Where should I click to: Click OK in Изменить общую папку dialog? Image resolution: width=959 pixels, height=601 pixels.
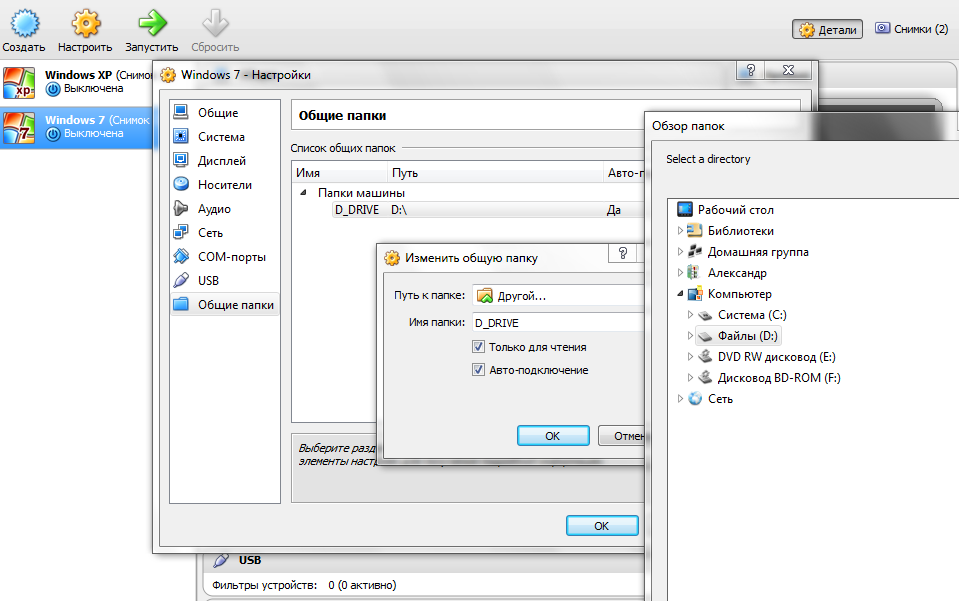click(552, 436)
